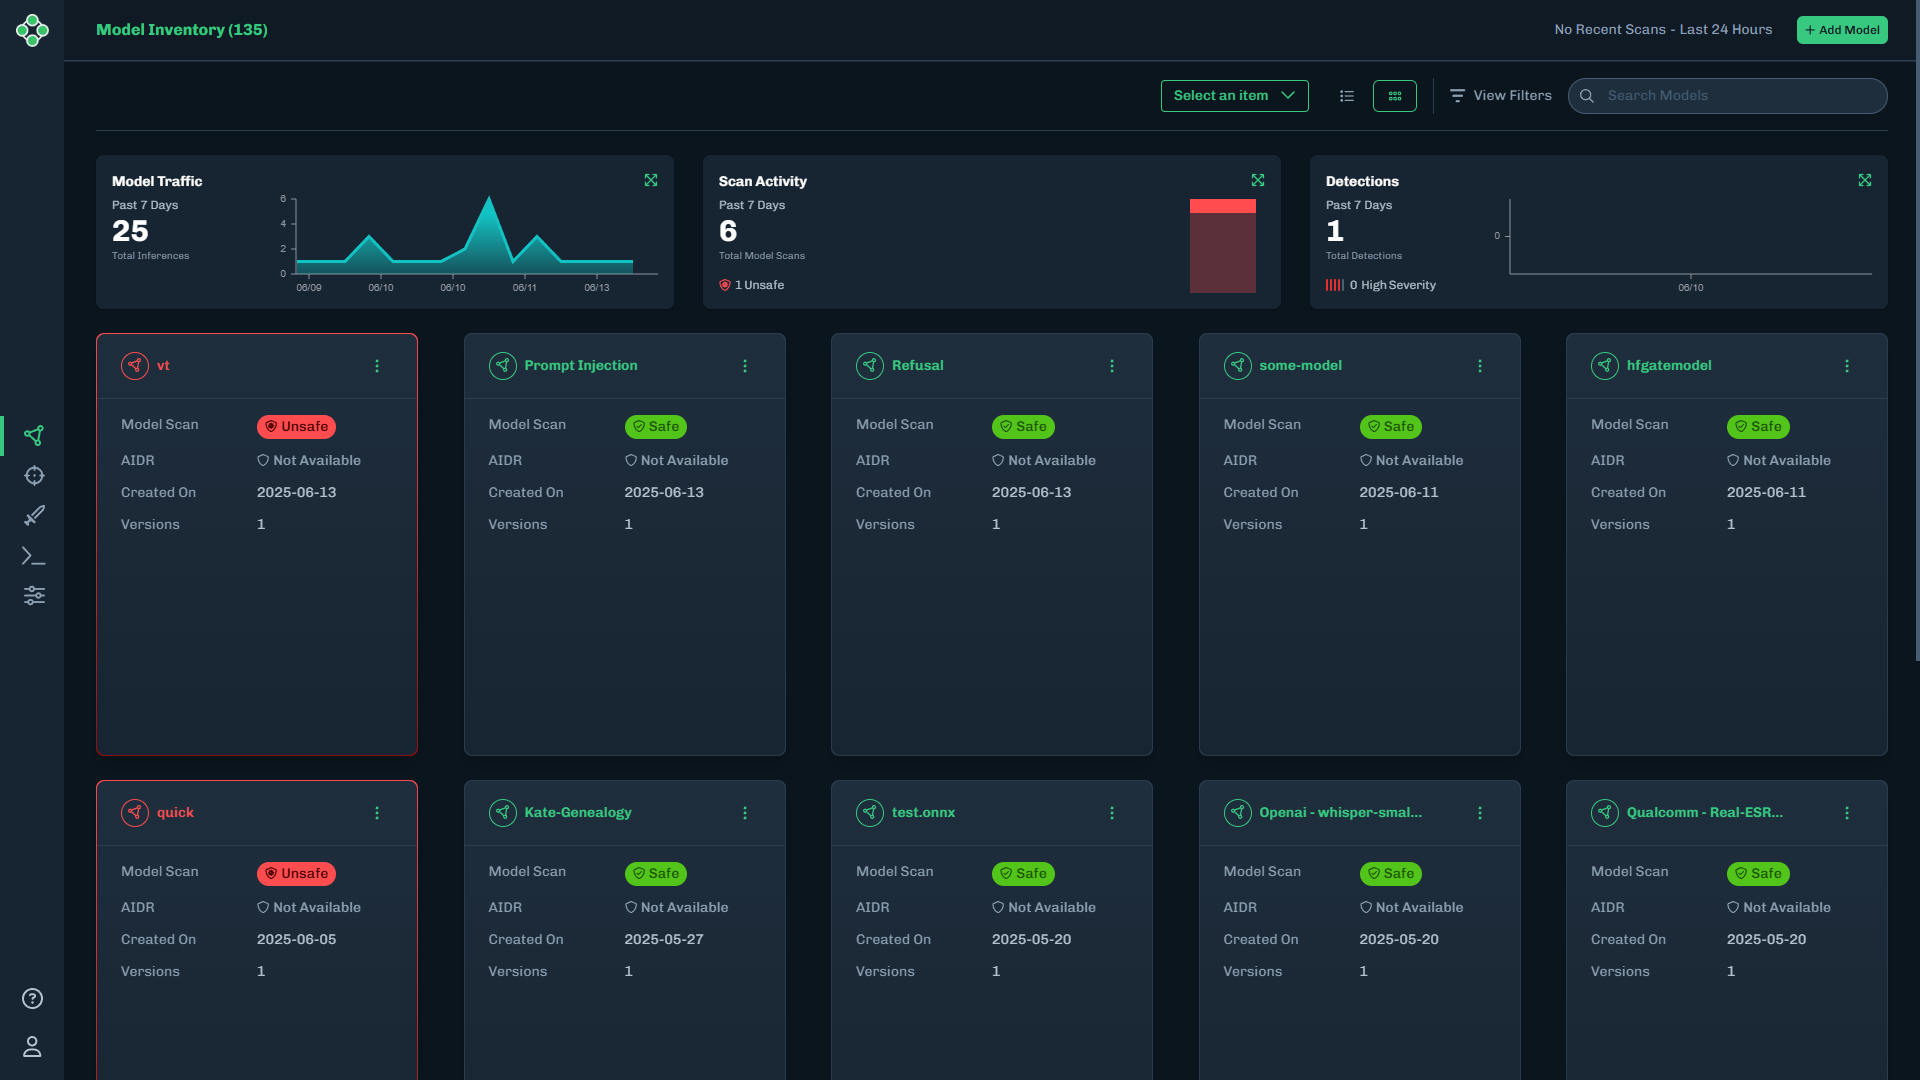Open the sliders settings sidebar icon

pos(34,596)
